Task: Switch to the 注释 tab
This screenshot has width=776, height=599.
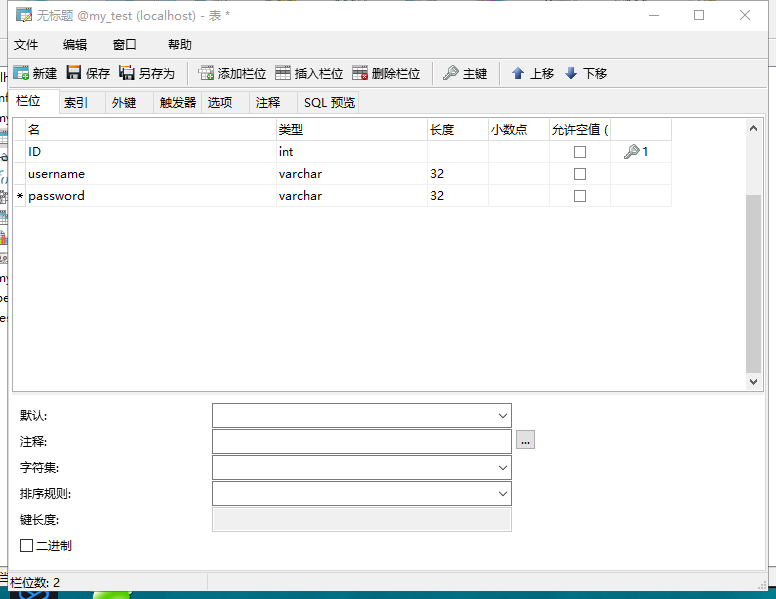Action: click(273, 102)
